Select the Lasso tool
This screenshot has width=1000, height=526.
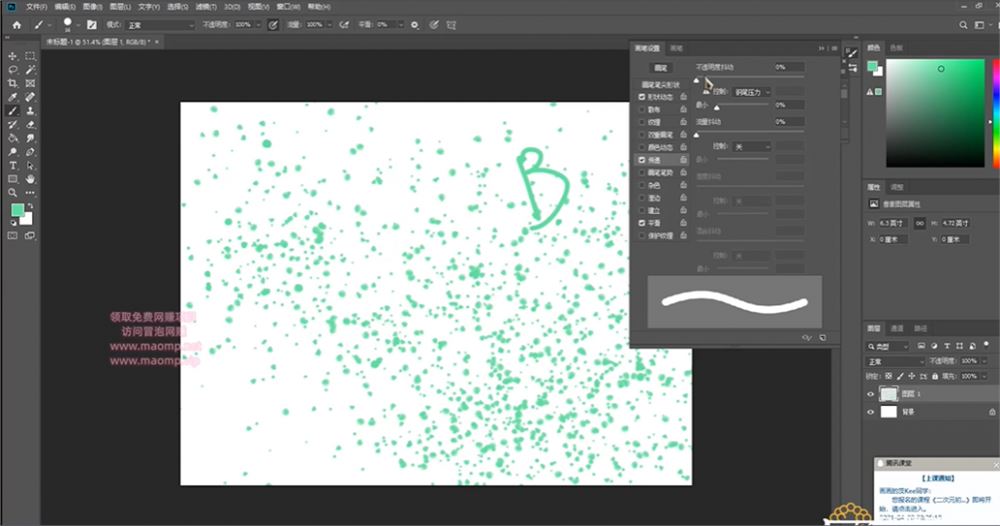[12, 70]
